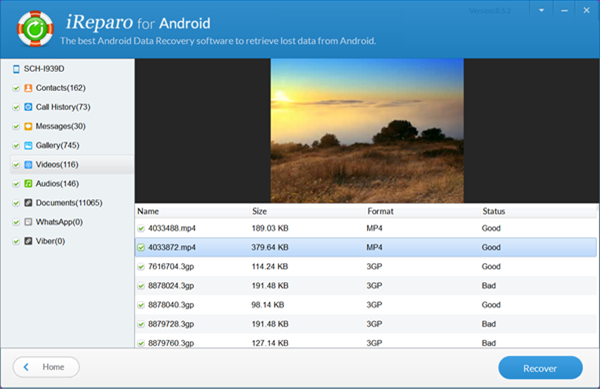Uncheck the Documents(11065) checkbox
This screenshot has height=389, width=600.
(x=16, y=203)
